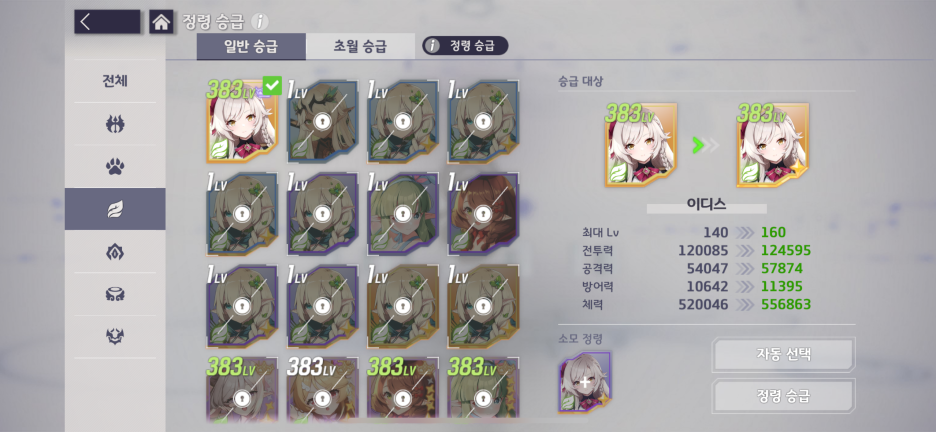Image resolution: width=936 pixels, height=432 pixels.
Task: Uncheck the selected 383LV spirit card
Action: [x=242, y=121]
